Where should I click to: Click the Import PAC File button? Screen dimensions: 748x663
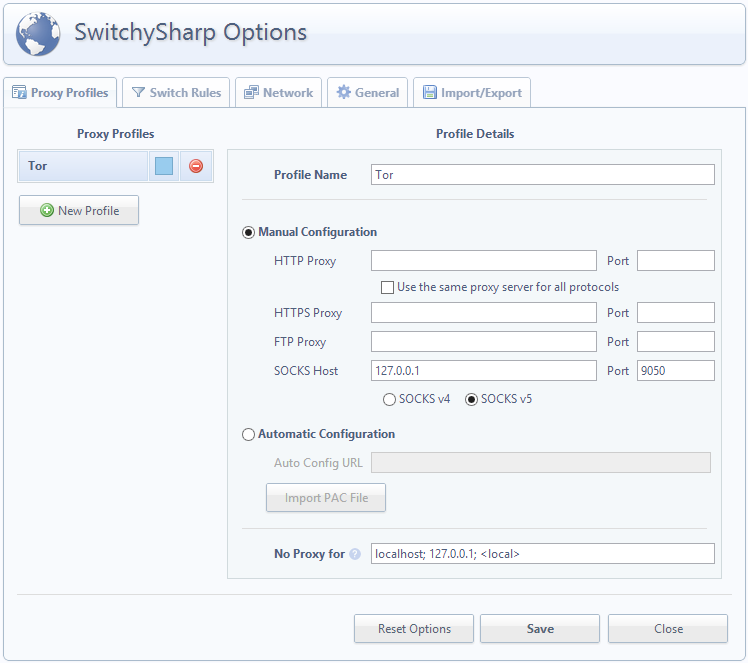tap(326, 497)
